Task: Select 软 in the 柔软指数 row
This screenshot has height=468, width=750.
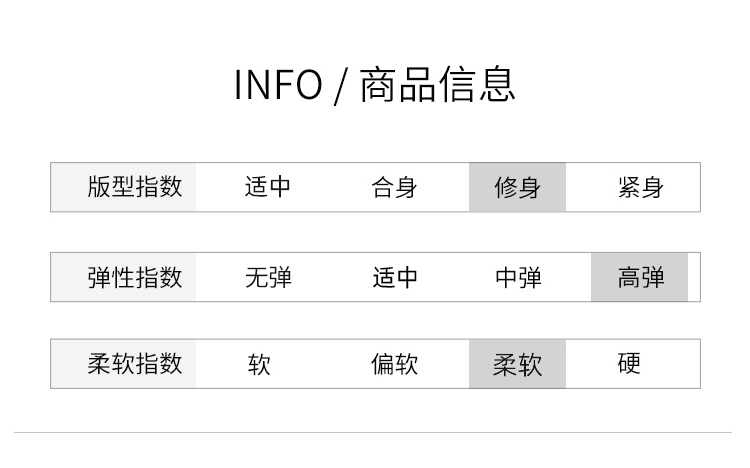Action: [259, 364]
